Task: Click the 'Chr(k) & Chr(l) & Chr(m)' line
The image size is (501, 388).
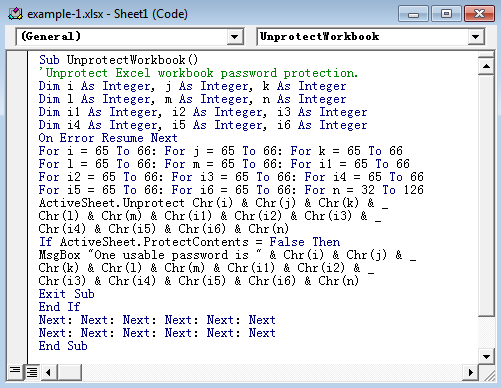Action: (206, 268)
